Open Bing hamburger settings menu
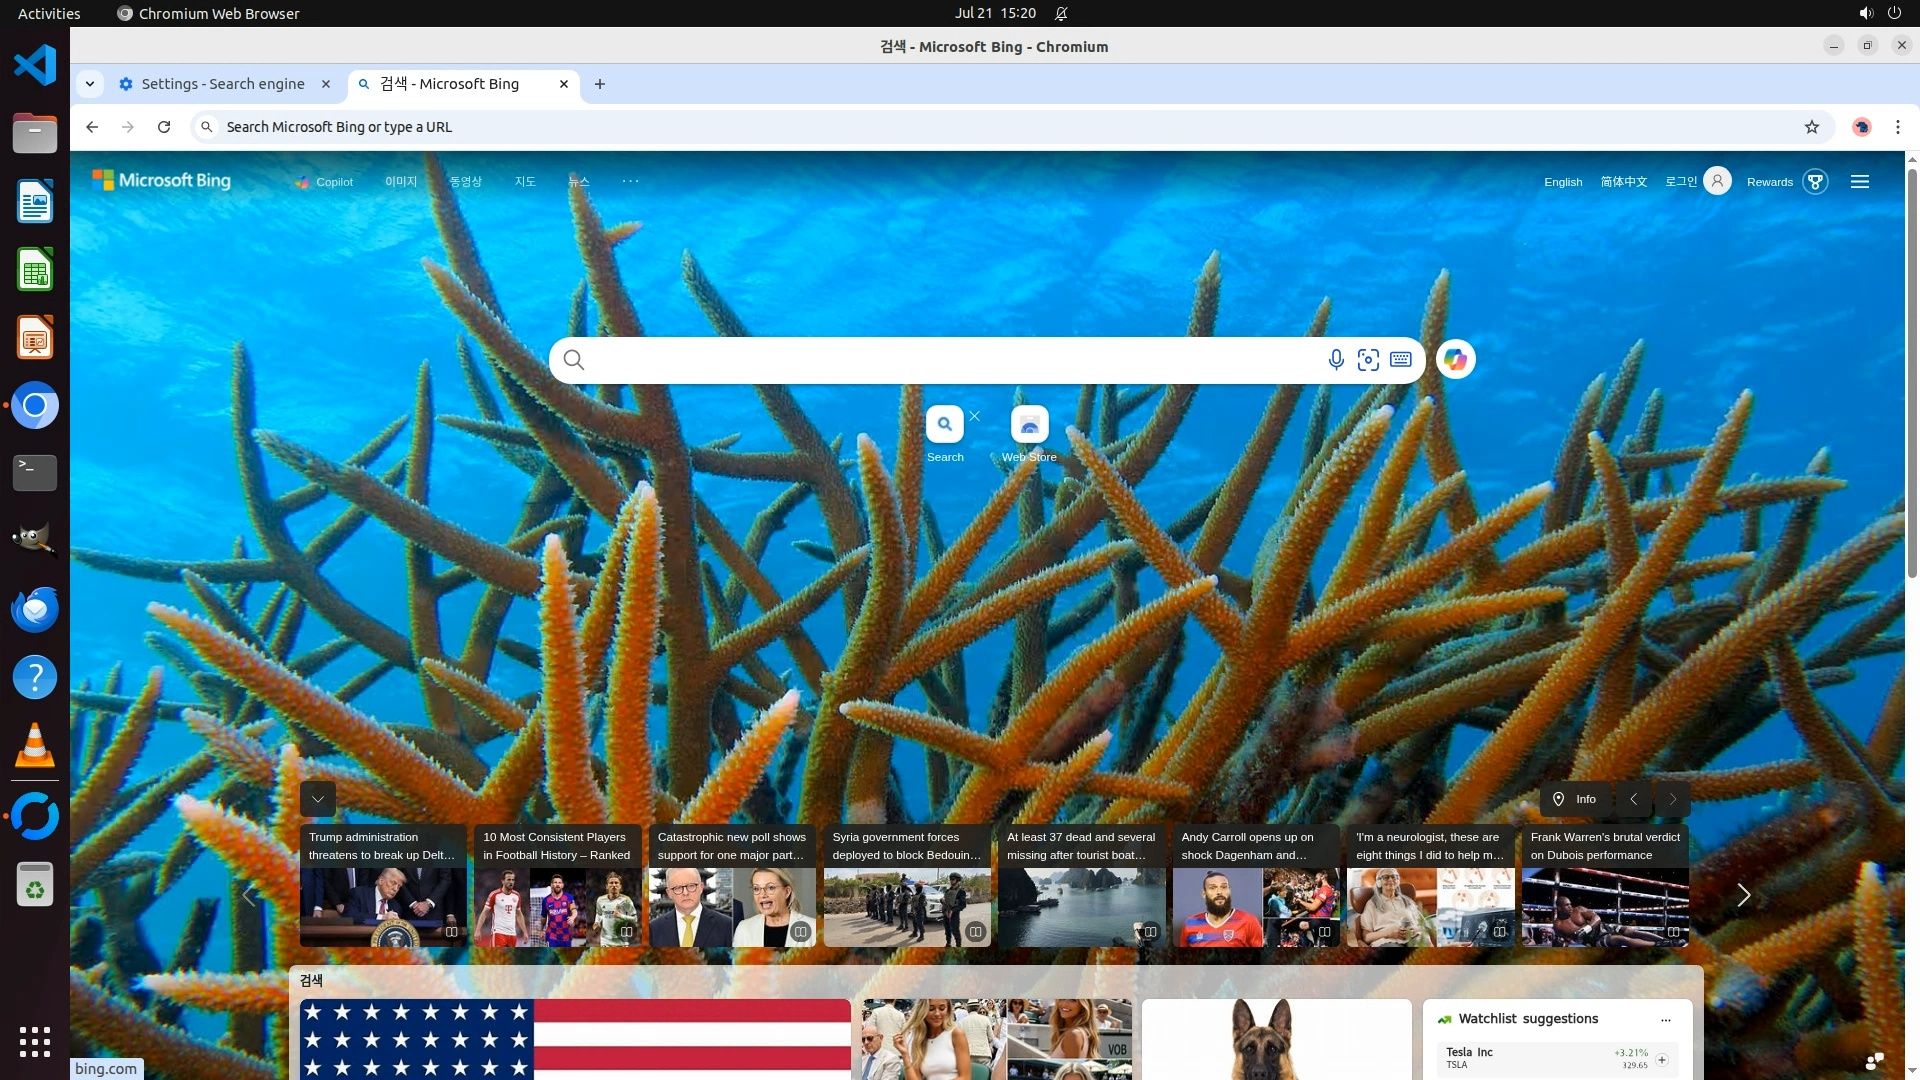This screenshot has width=1920, height=1080. click(1860, 182)
